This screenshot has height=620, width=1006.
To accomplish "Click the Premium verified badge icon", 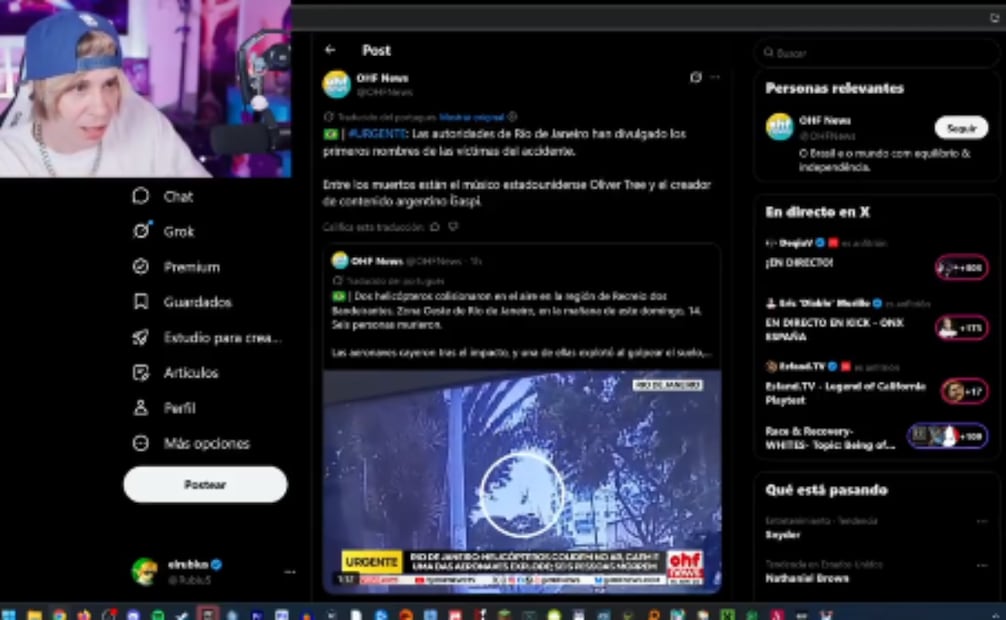I will 141,266.
